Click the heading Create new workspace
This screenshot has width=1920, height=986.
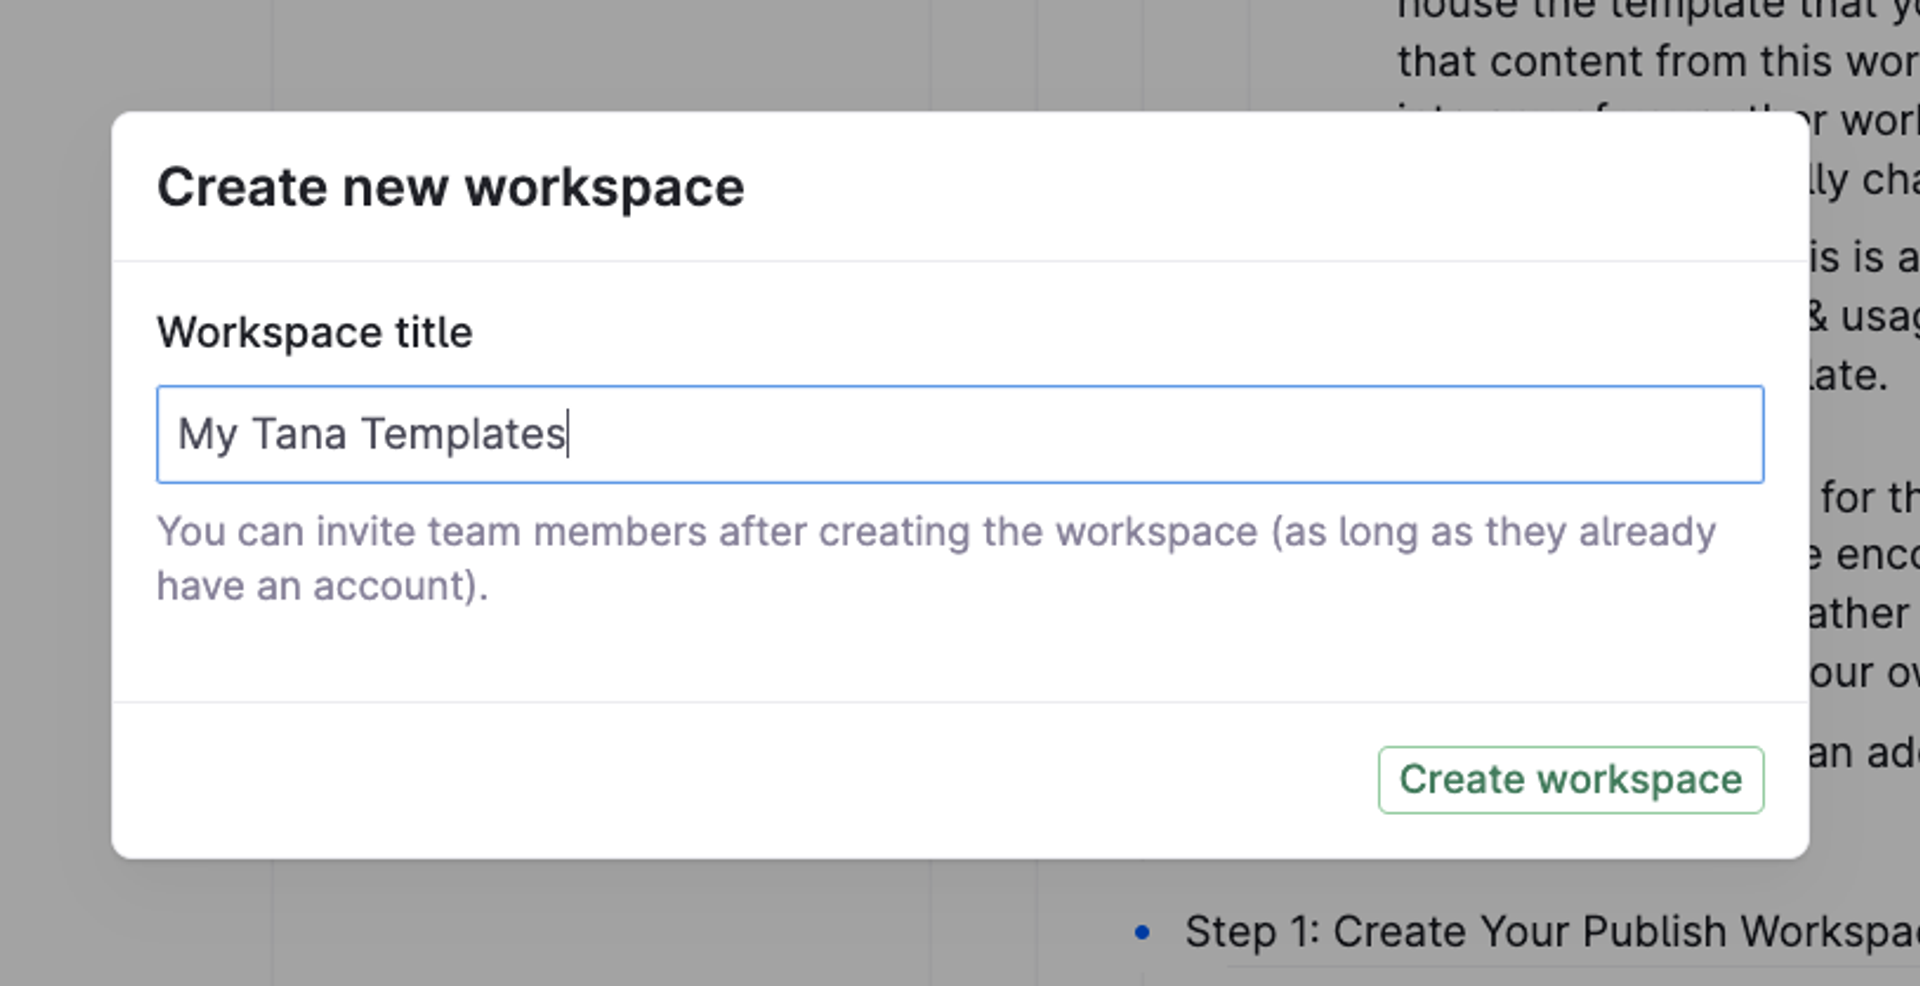coord(450,186)
